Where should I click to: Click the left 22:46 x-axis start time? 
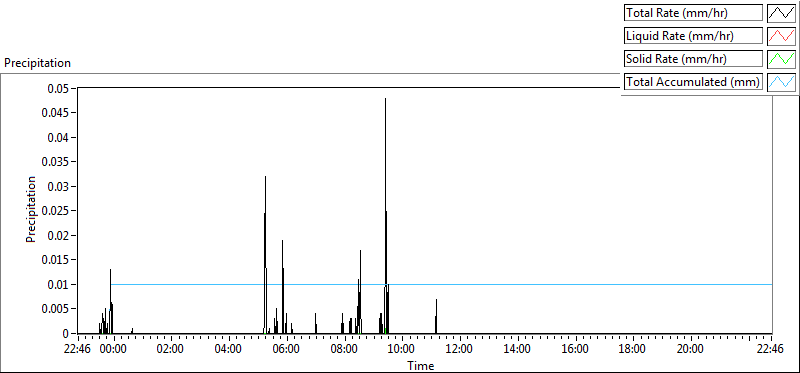pos(78,349)
